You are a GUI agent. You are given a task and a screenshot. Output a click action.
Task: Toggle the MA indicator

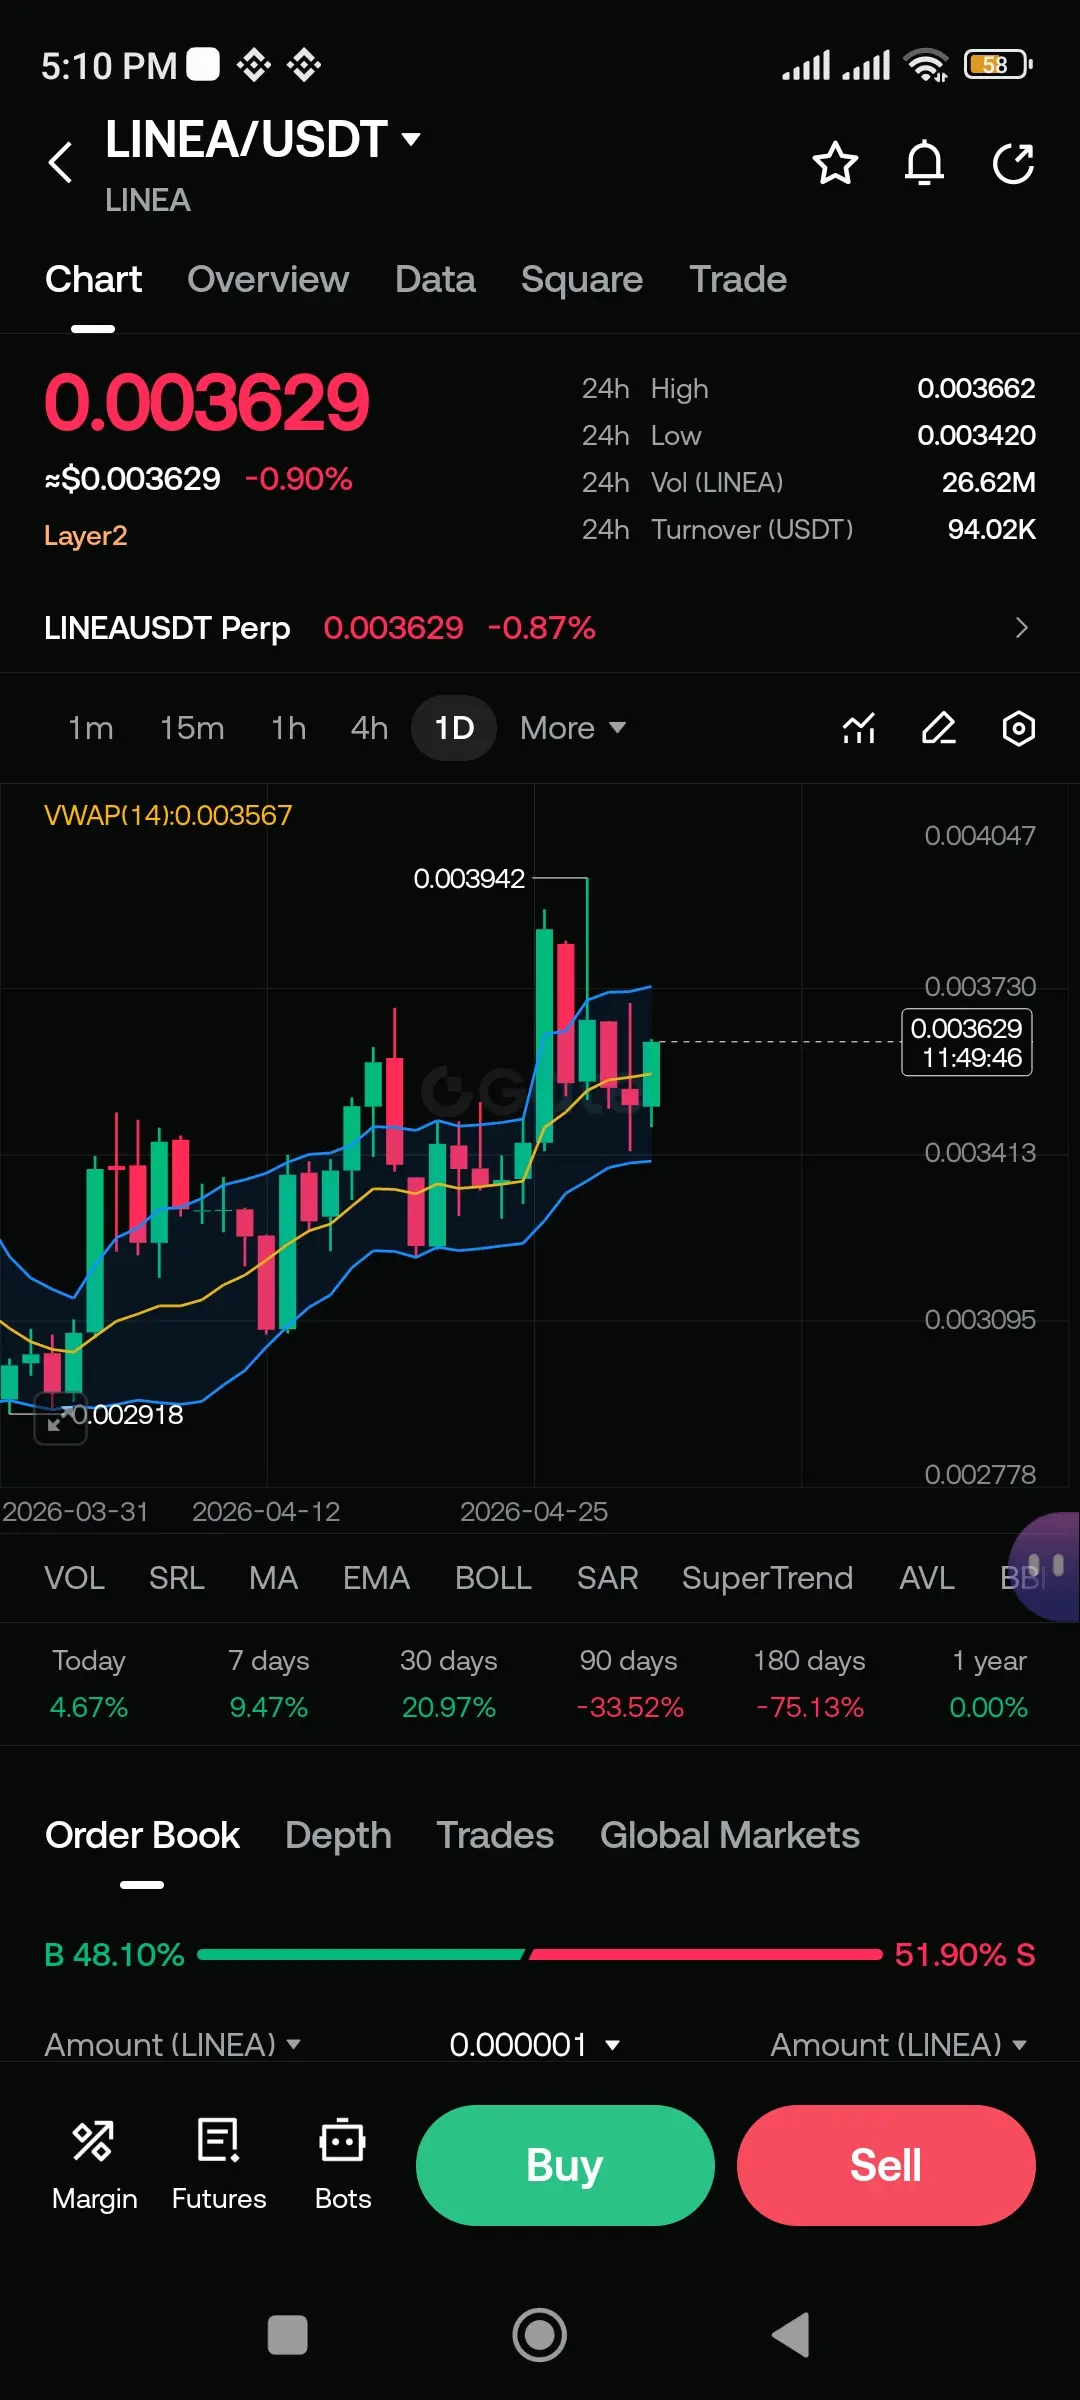pyautogui.click(x=273, y=1578)
